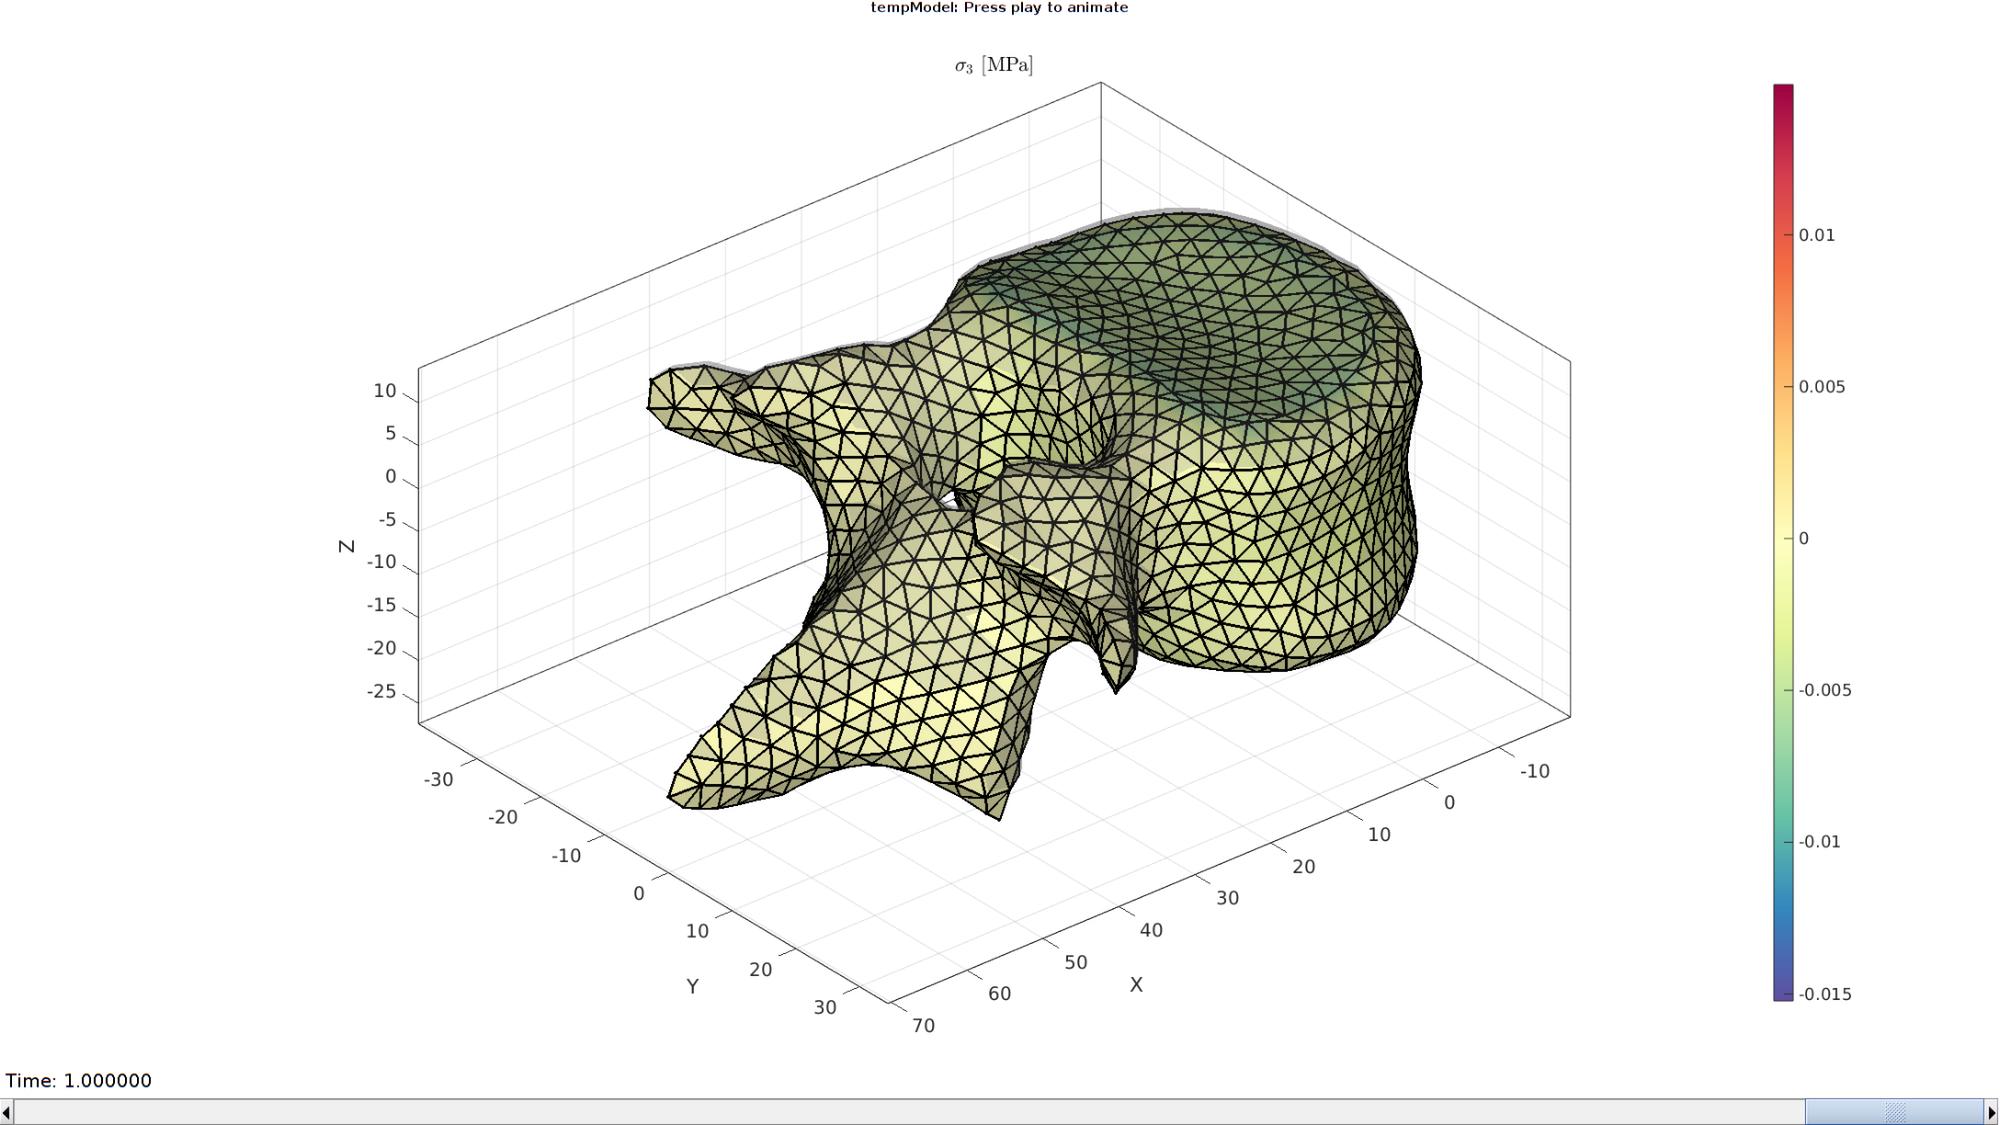The width and height of the screenshot is (2000, 1125).
Task: Select the σ3 [MPa] axes title
Action: pyautogui.click(x=993, y=66)
